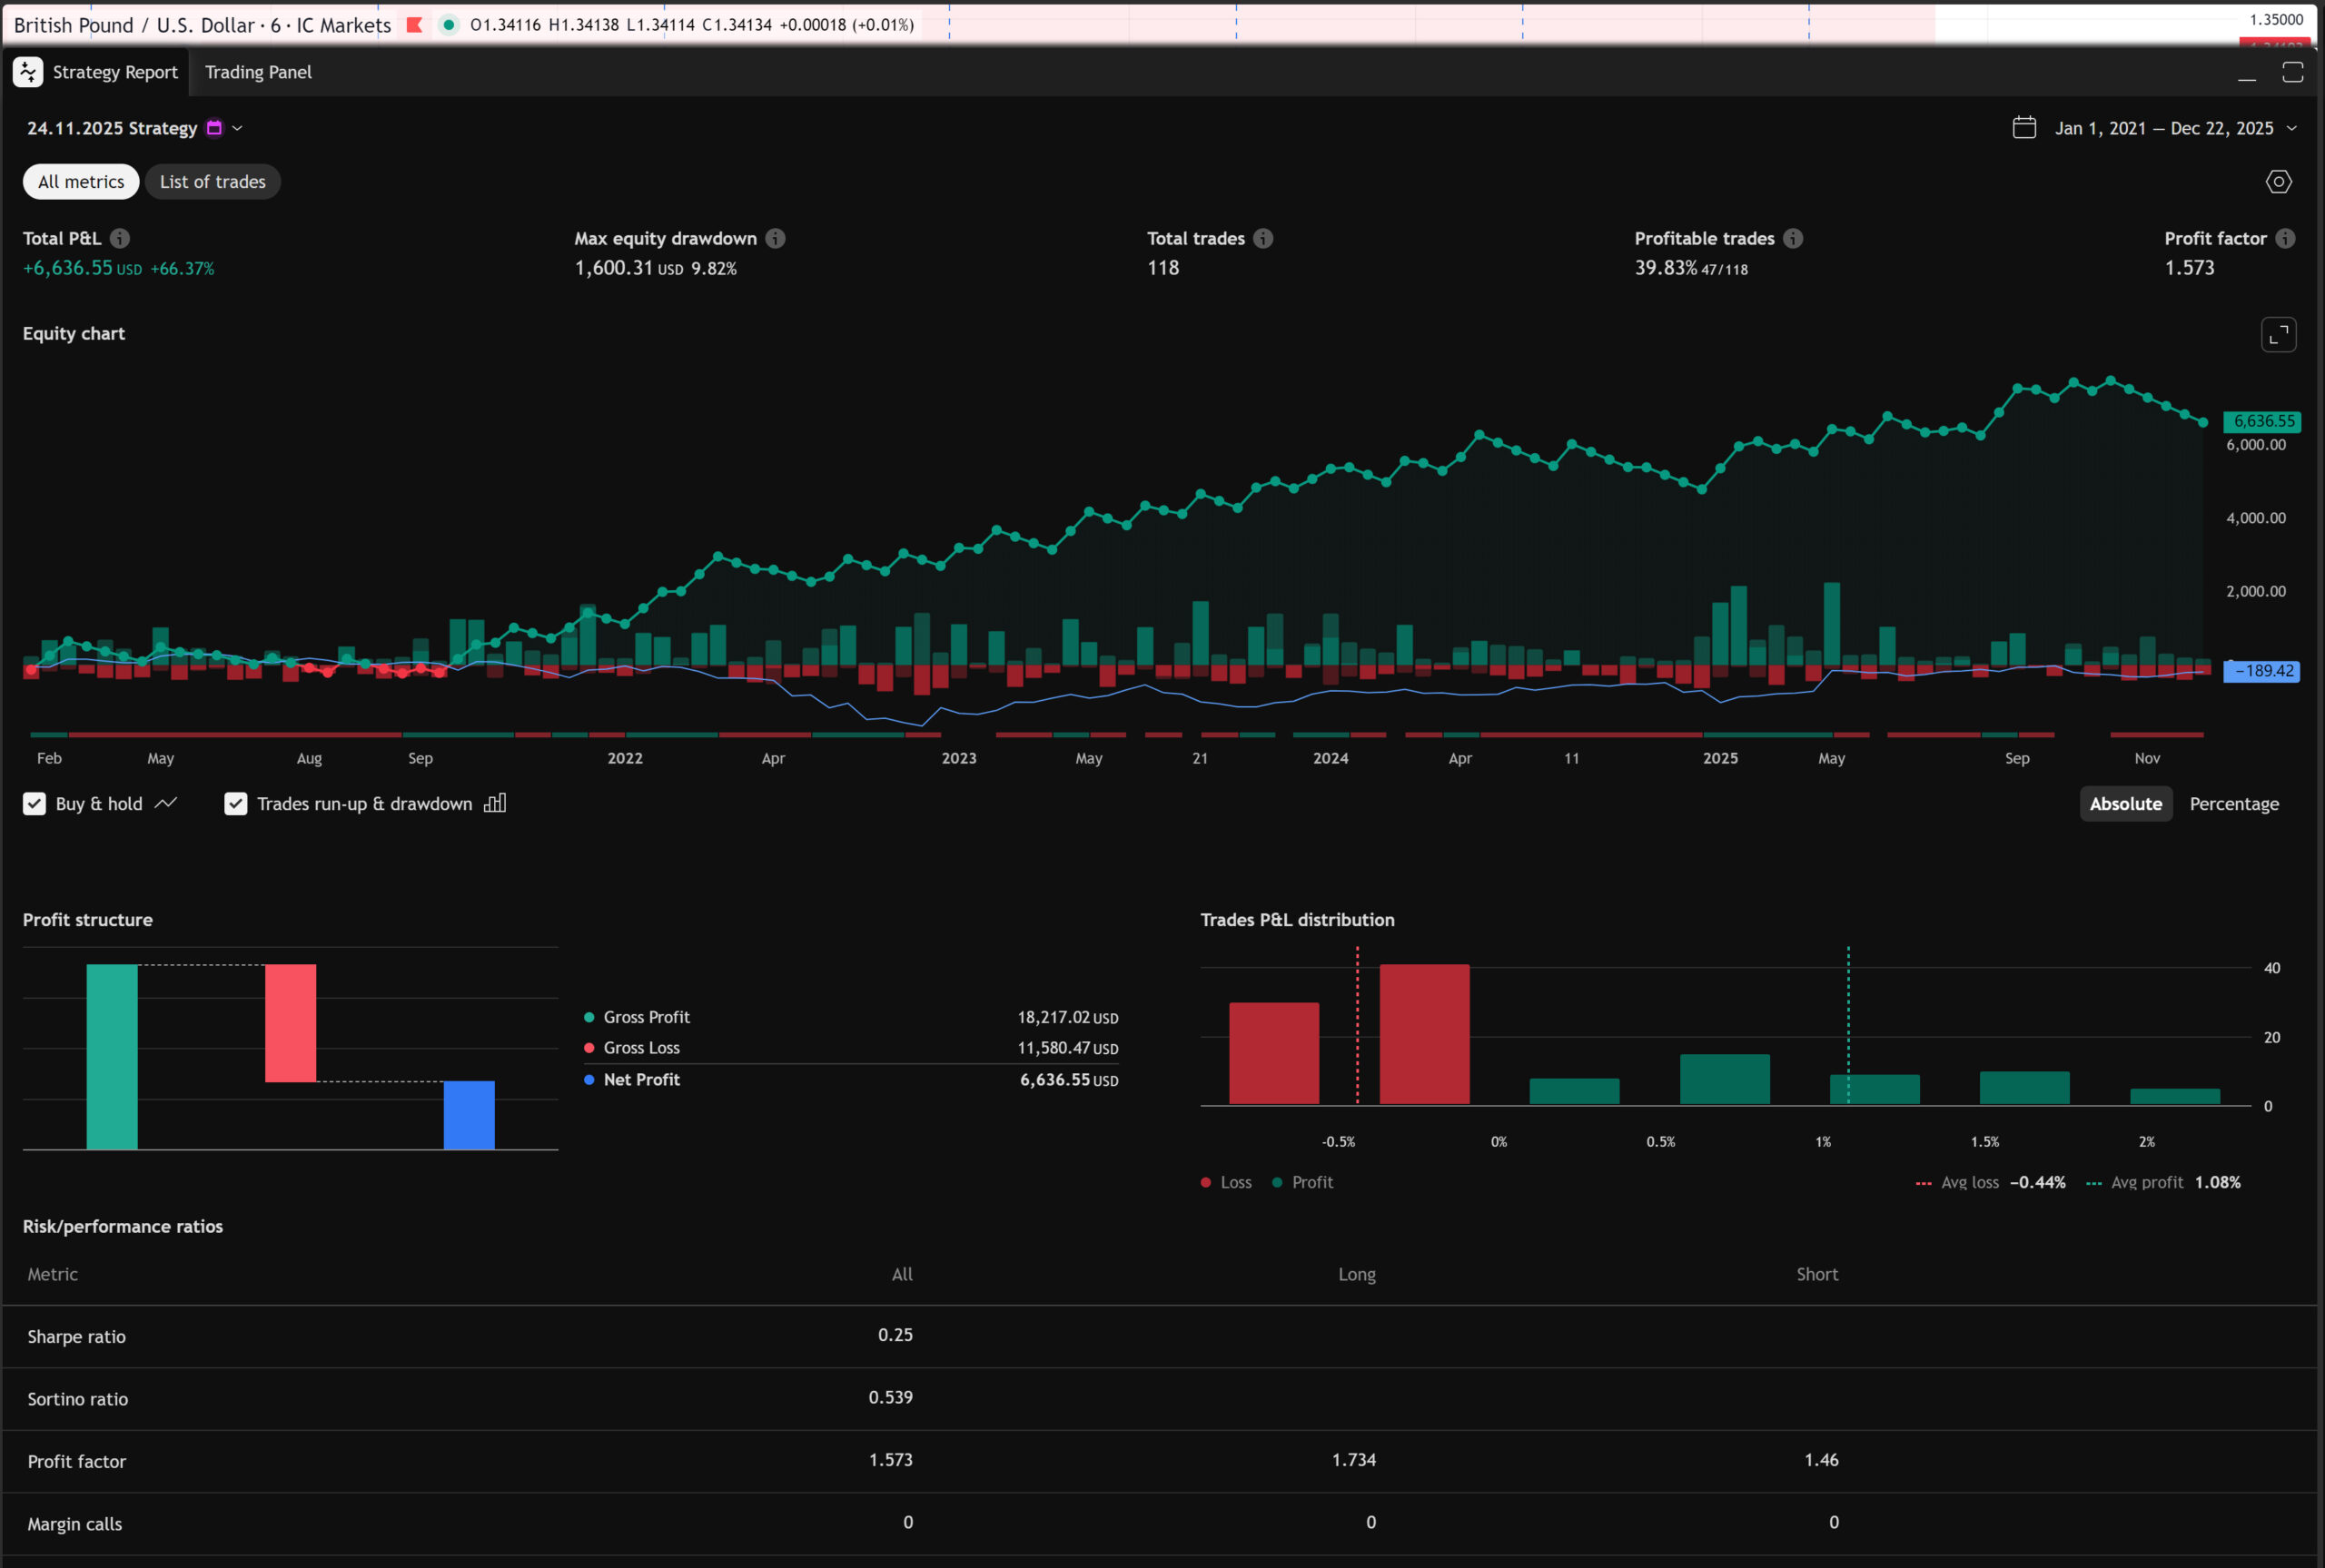The height and width of the screenshot is (1568, 2325).
Task: Click the Profitable trades info icon
Action: [1793, 238]
